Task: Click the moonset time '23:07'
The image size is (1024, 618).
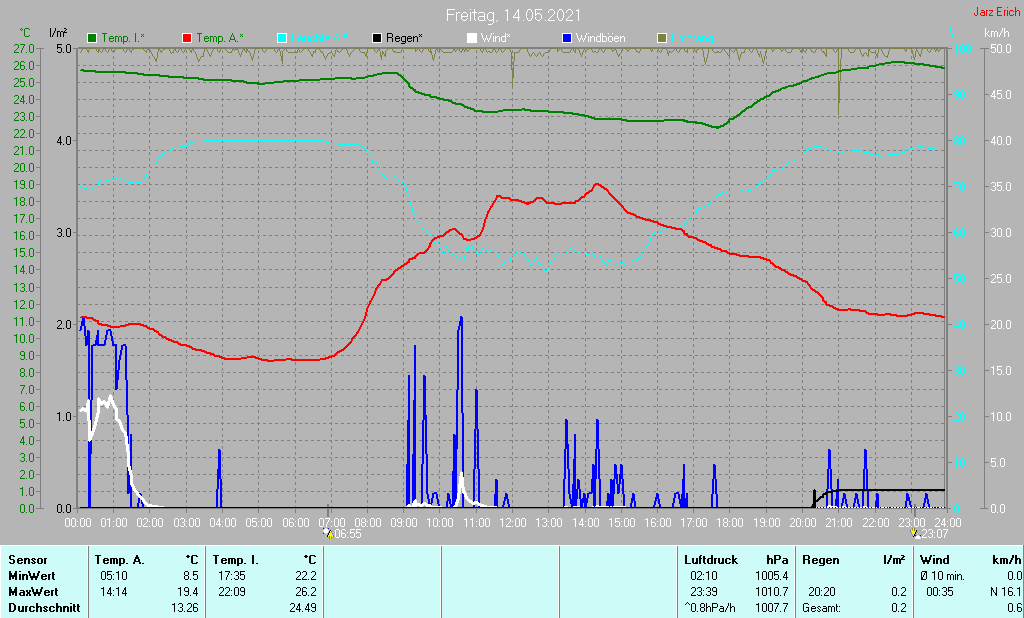Action: [x=935, y=534]
